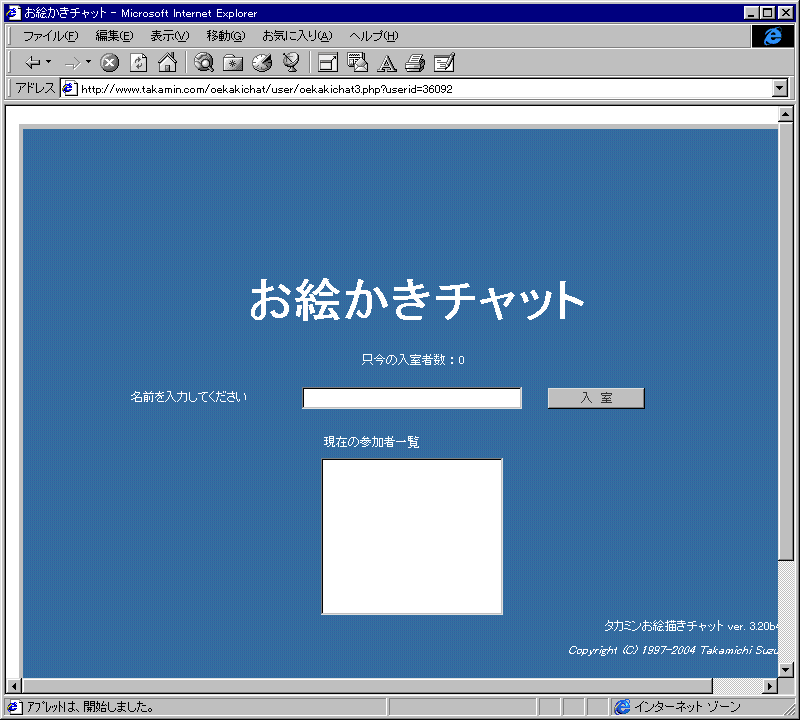Click the アドレス label

pyautogui.click(x=35, y=88)
